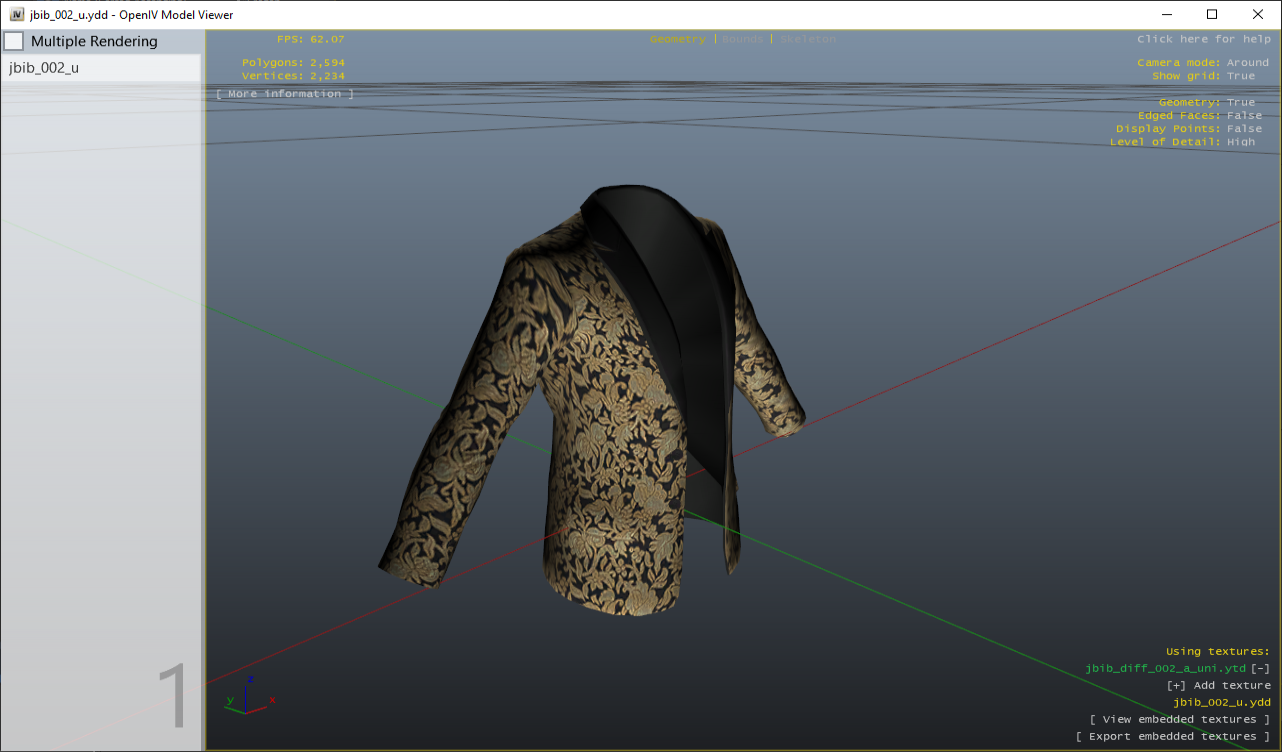Enable the Multiple Rendering checkbox
1282x752 pixels.
click(14, 41)
